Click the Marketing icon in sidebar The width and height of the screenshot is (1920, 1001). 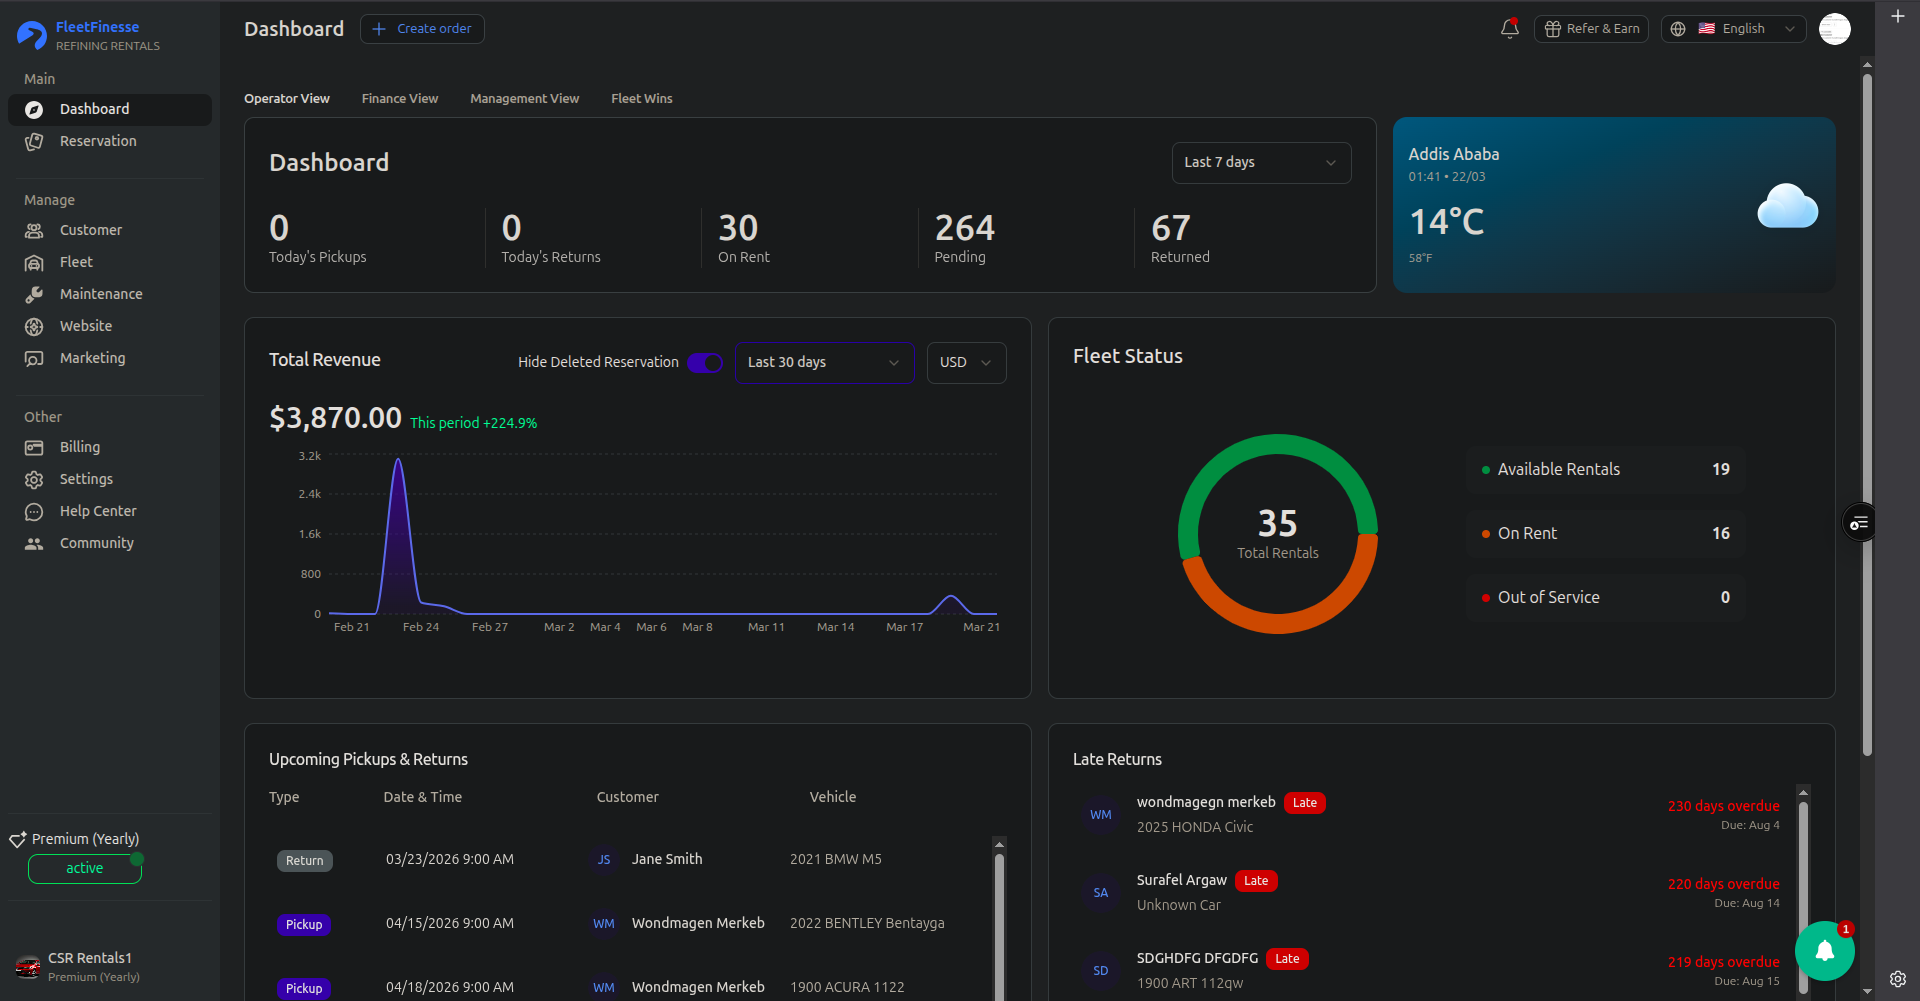[x=34, y=359]
